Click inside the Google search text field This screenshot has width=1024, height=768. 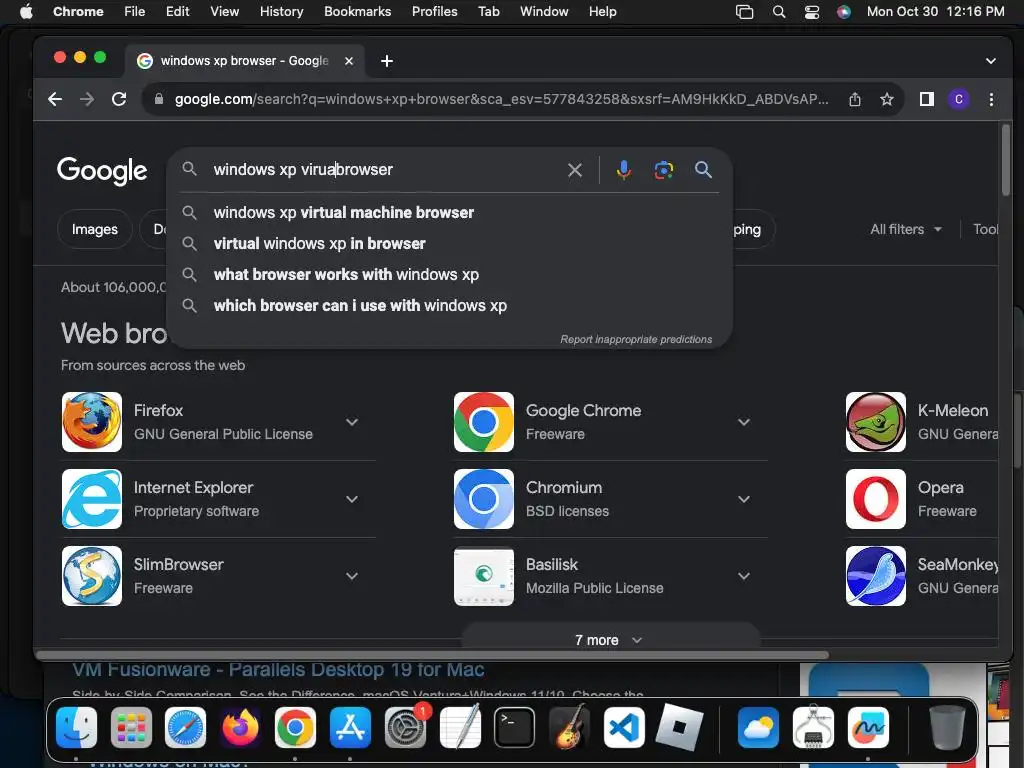click(x=385, y=170)
